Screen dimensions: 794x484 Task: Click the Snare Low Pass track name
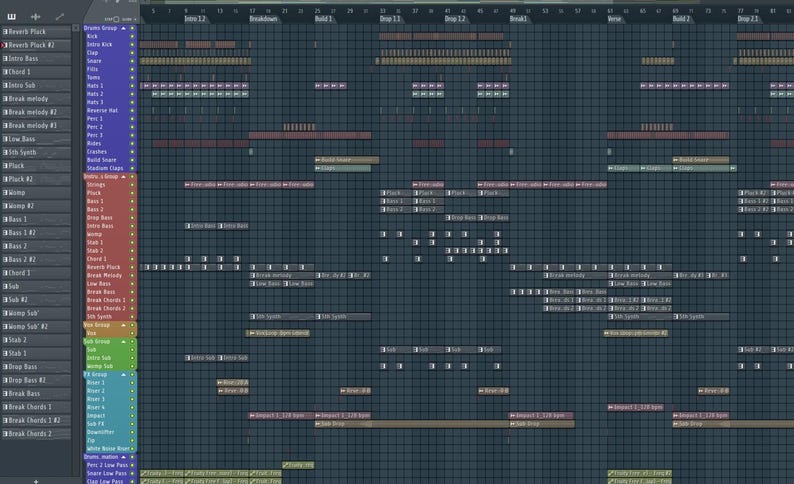click(x=107, y=473)
